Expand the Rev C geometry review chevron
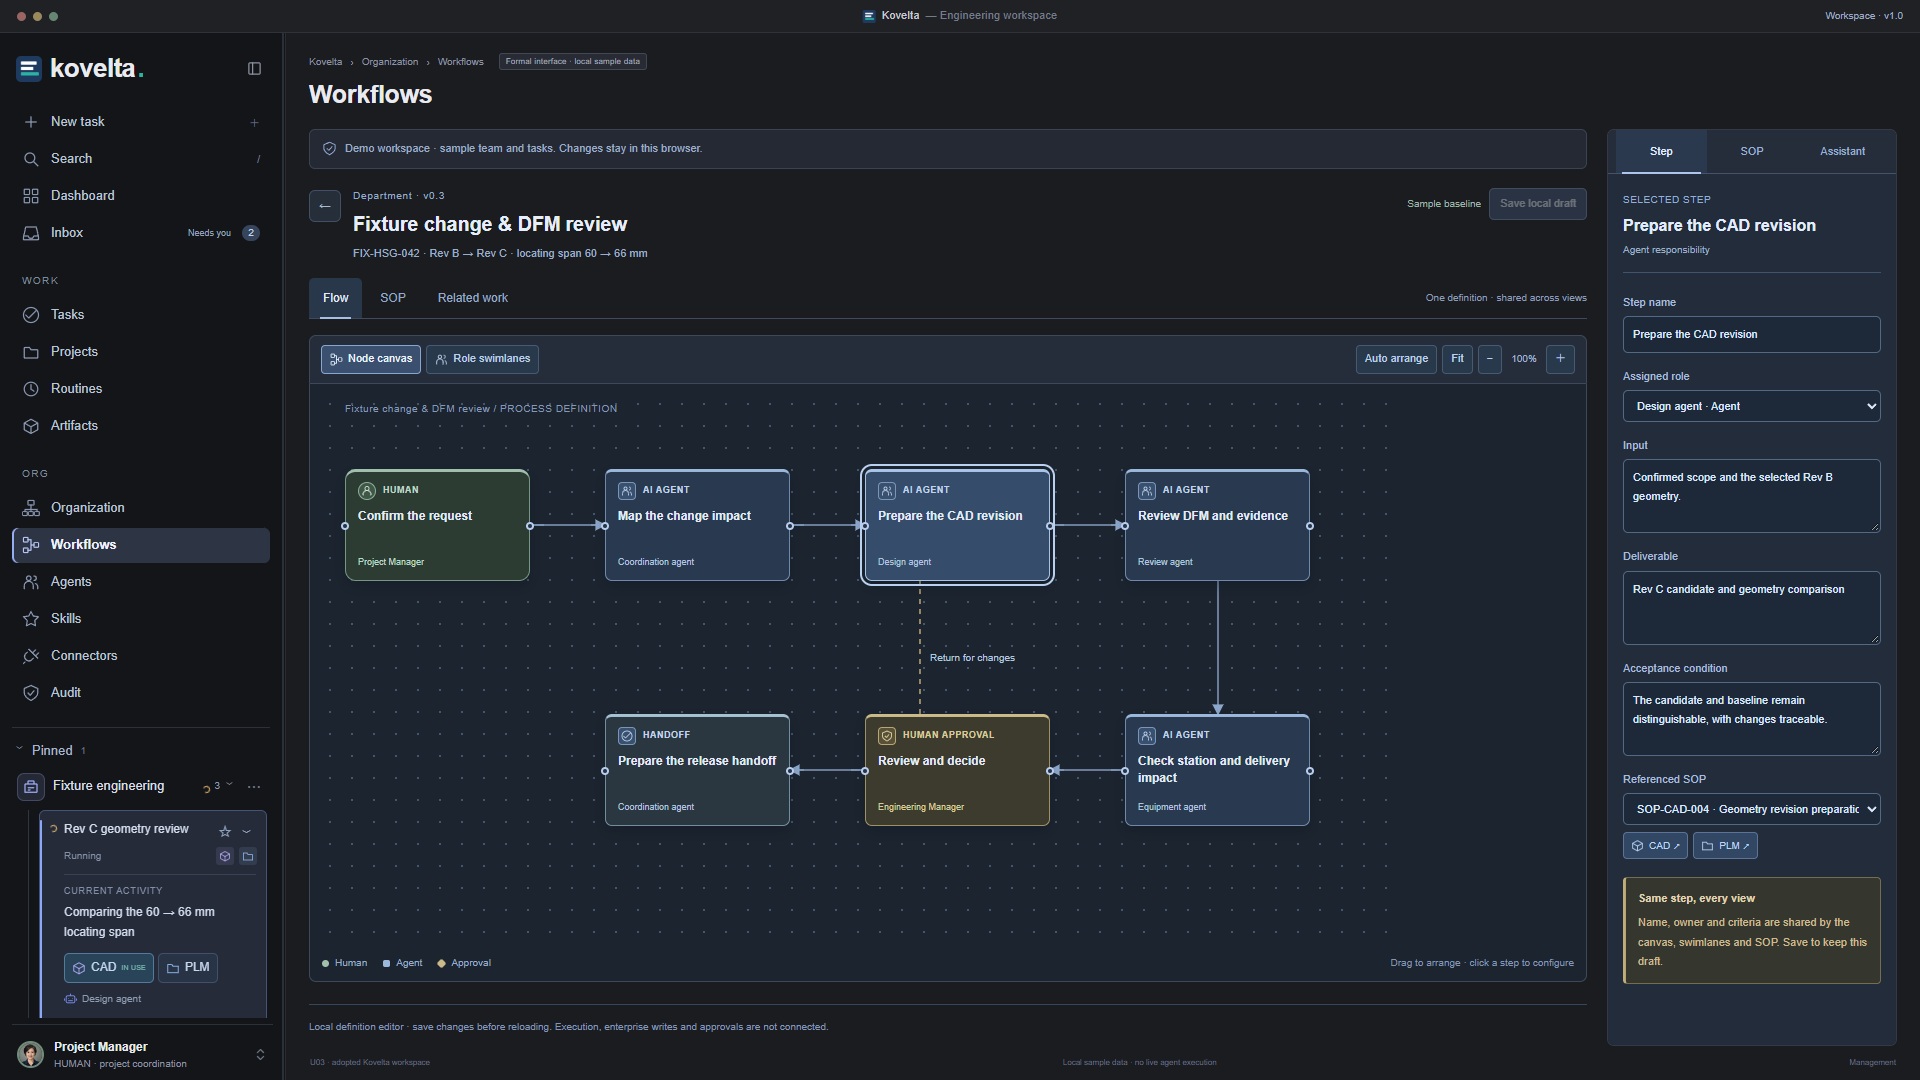The height and width of the screenshot is (1080, 1920). click(x=247, y=831)
